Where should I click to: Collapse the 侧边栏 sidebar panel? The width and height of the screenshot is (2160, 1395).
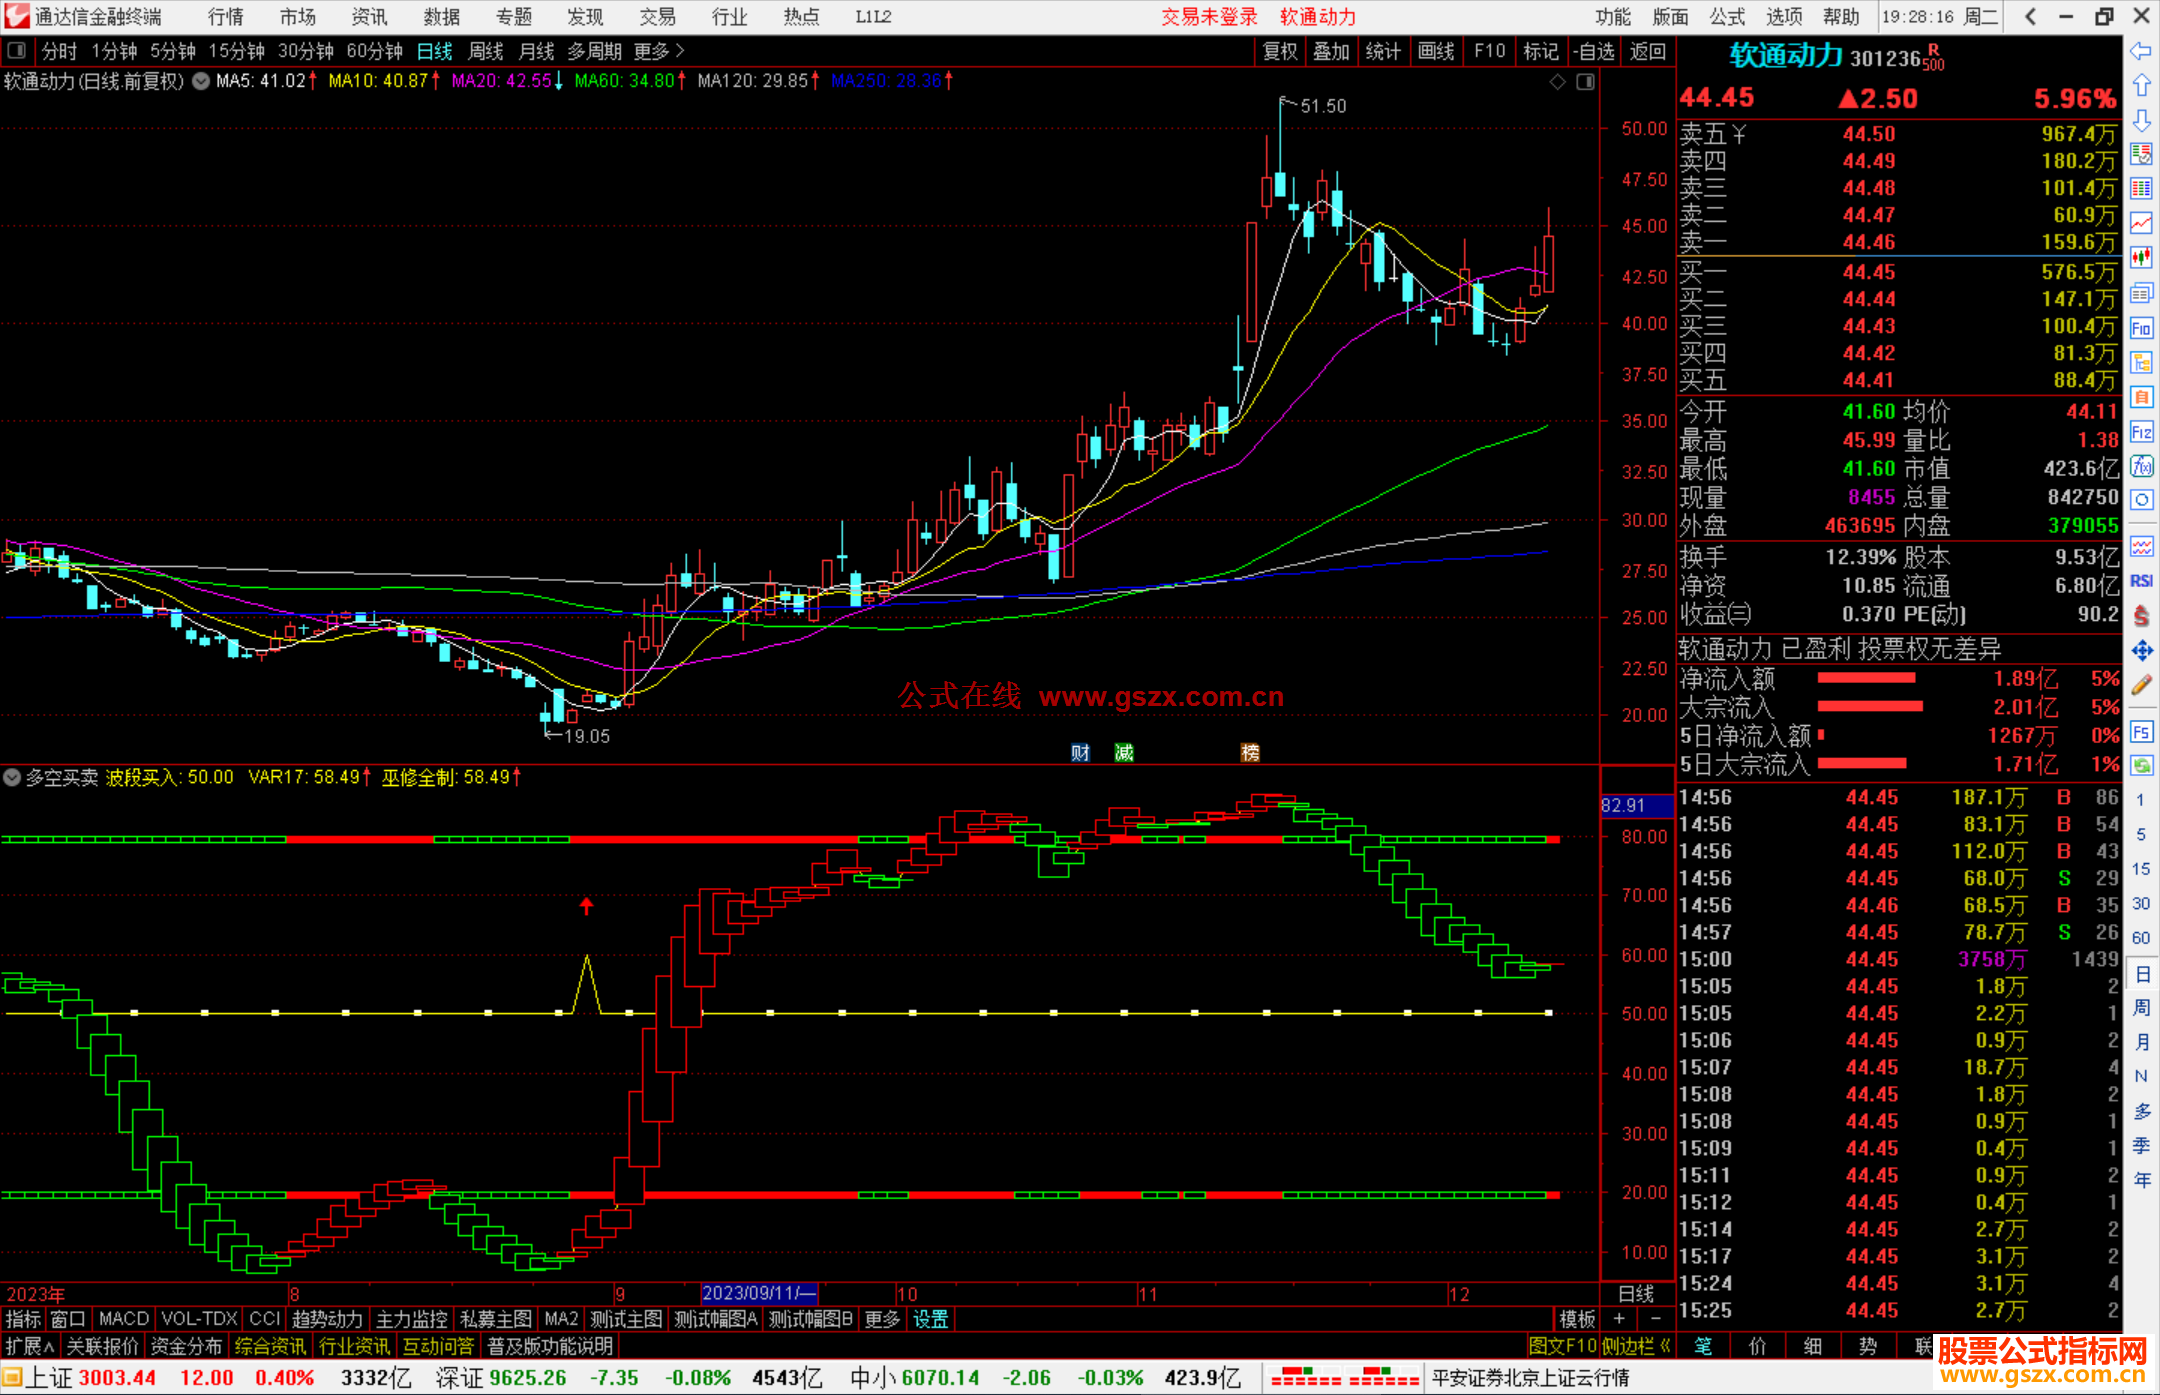[x=1635, y=1346]
